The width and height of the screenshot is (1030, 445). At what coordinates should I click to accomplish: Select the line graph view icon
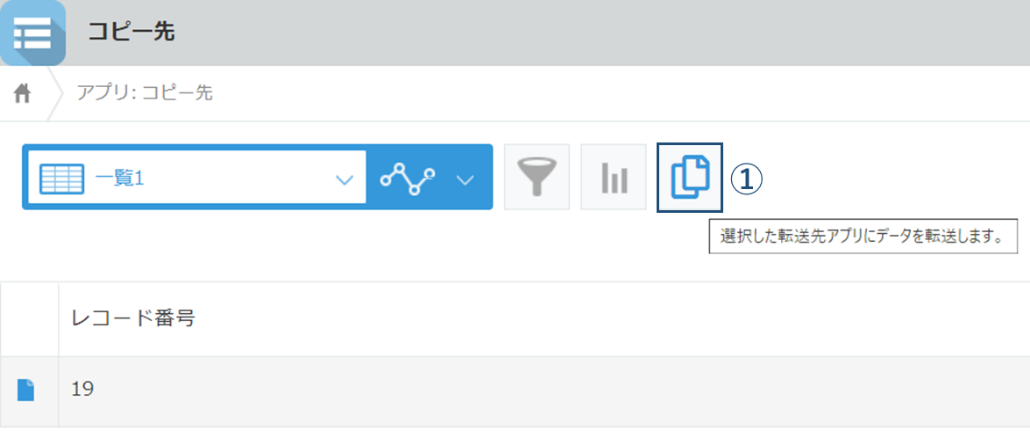408,178
